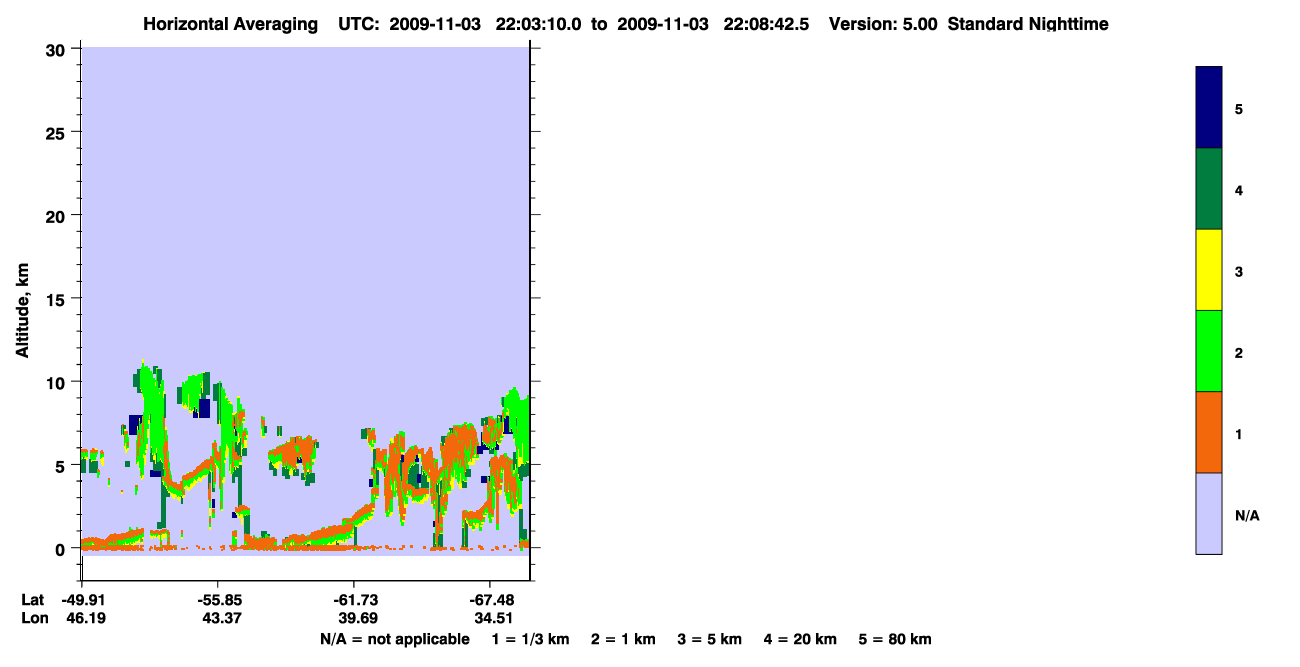
Task: Click the longitude value 43.37
Action: (x=220, y=619)
